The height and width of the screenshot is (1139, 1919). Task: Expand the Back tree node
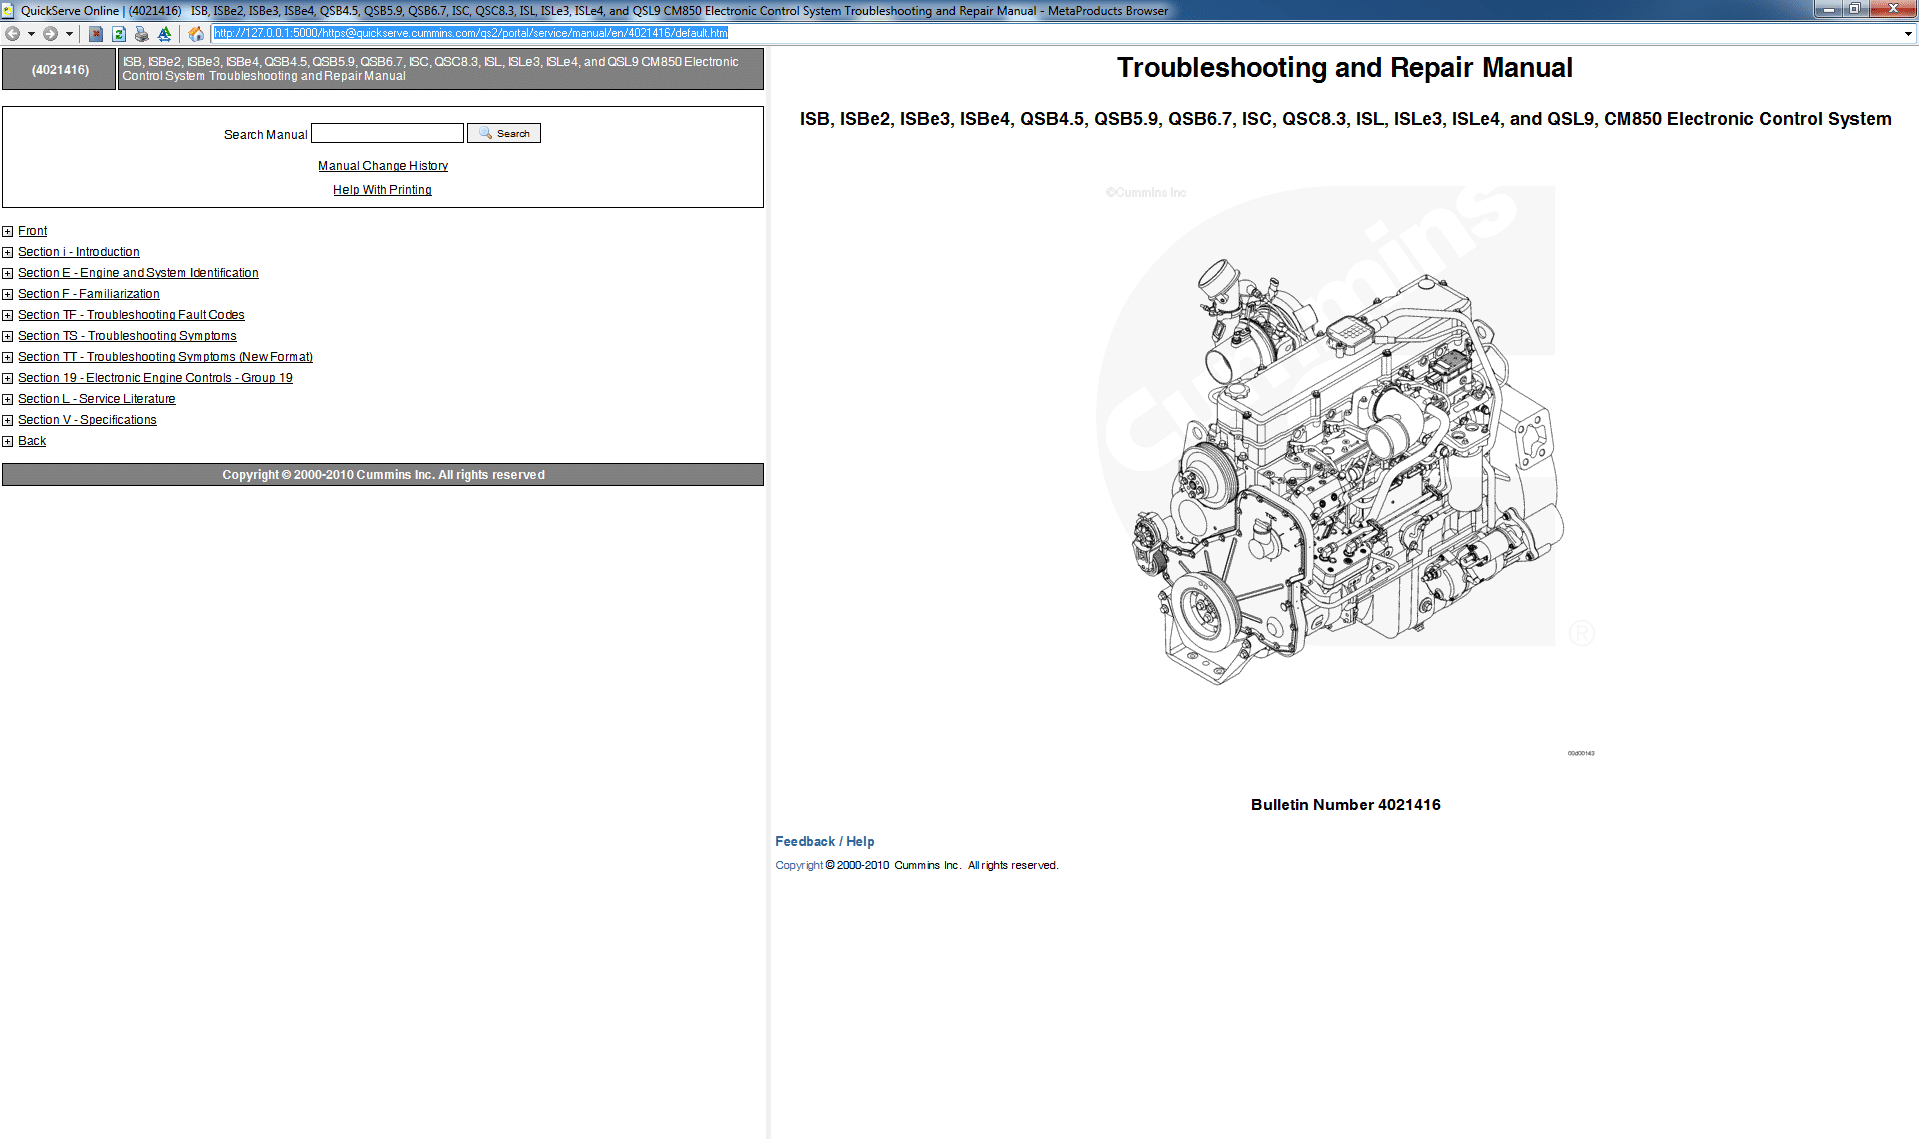pyautogui.click(x=8, y=441)
